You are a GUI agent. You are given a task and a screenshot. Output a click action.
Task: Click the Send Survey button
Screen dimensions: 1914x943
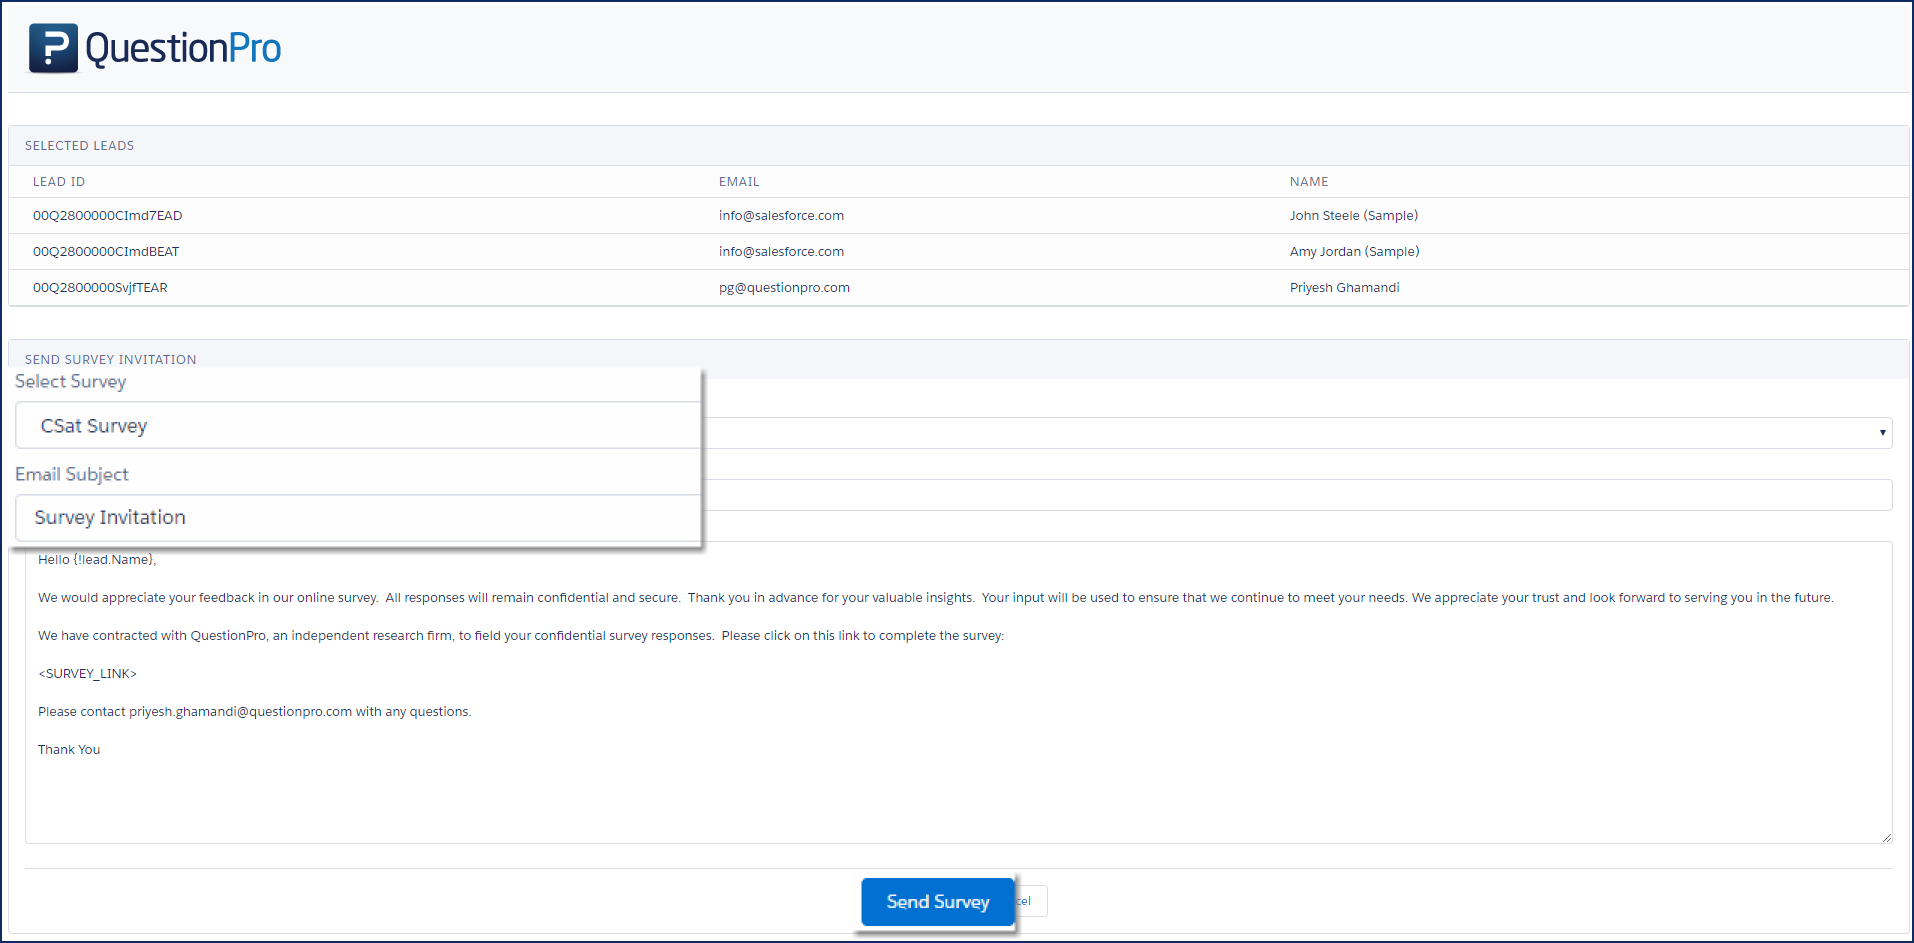[938, 902]
